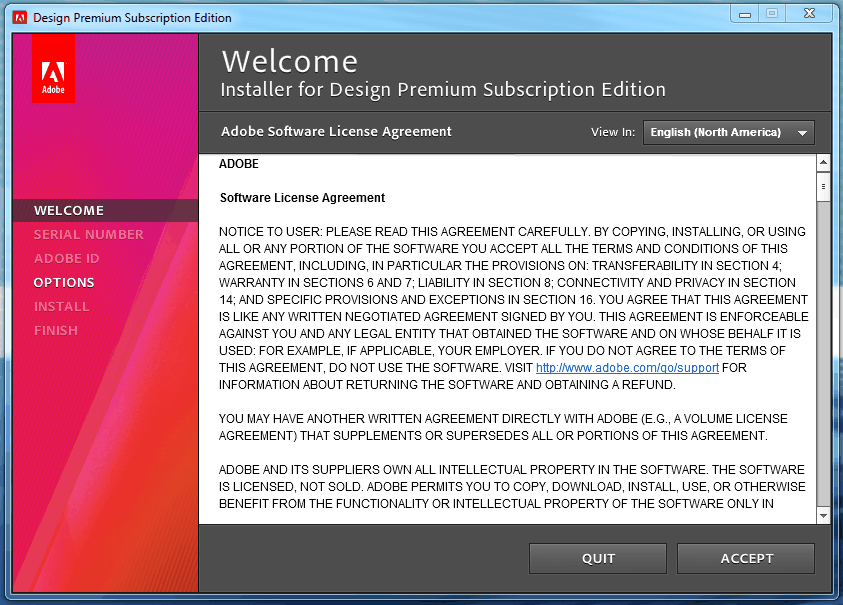The width and height of the screenshot is (843, 605).
Task: Click the Adobe Software License Agreement header
Action: (x=336, y=132)
